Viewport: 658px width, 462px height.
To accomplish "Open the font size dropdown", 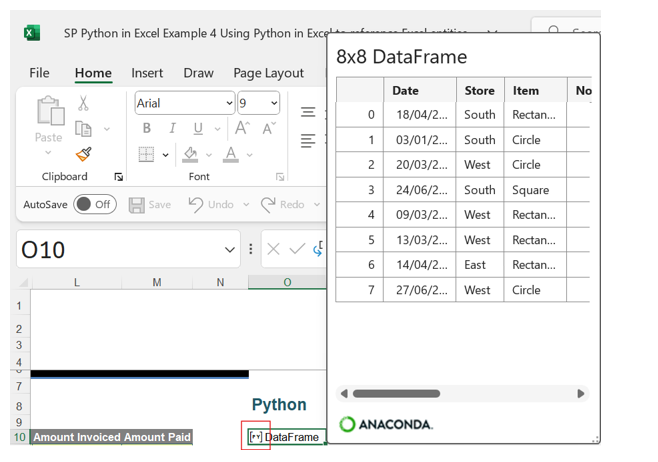I will (273, 103).
